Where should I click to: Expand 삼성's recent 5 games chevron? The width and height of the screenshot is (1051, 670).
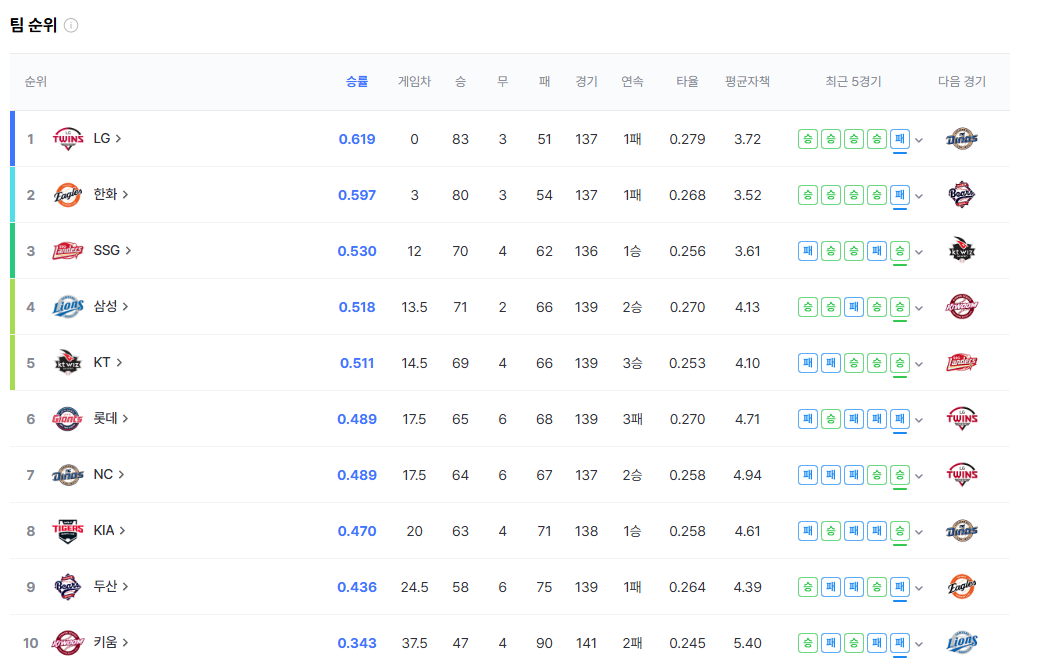919,308
